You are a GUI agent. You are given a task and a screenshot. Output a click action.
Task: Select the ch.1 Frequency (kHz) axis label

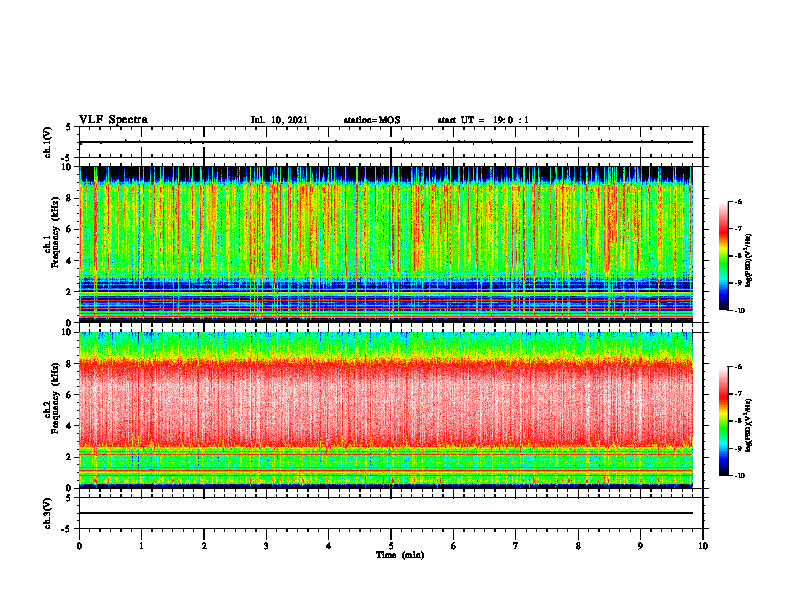[51, 233]
